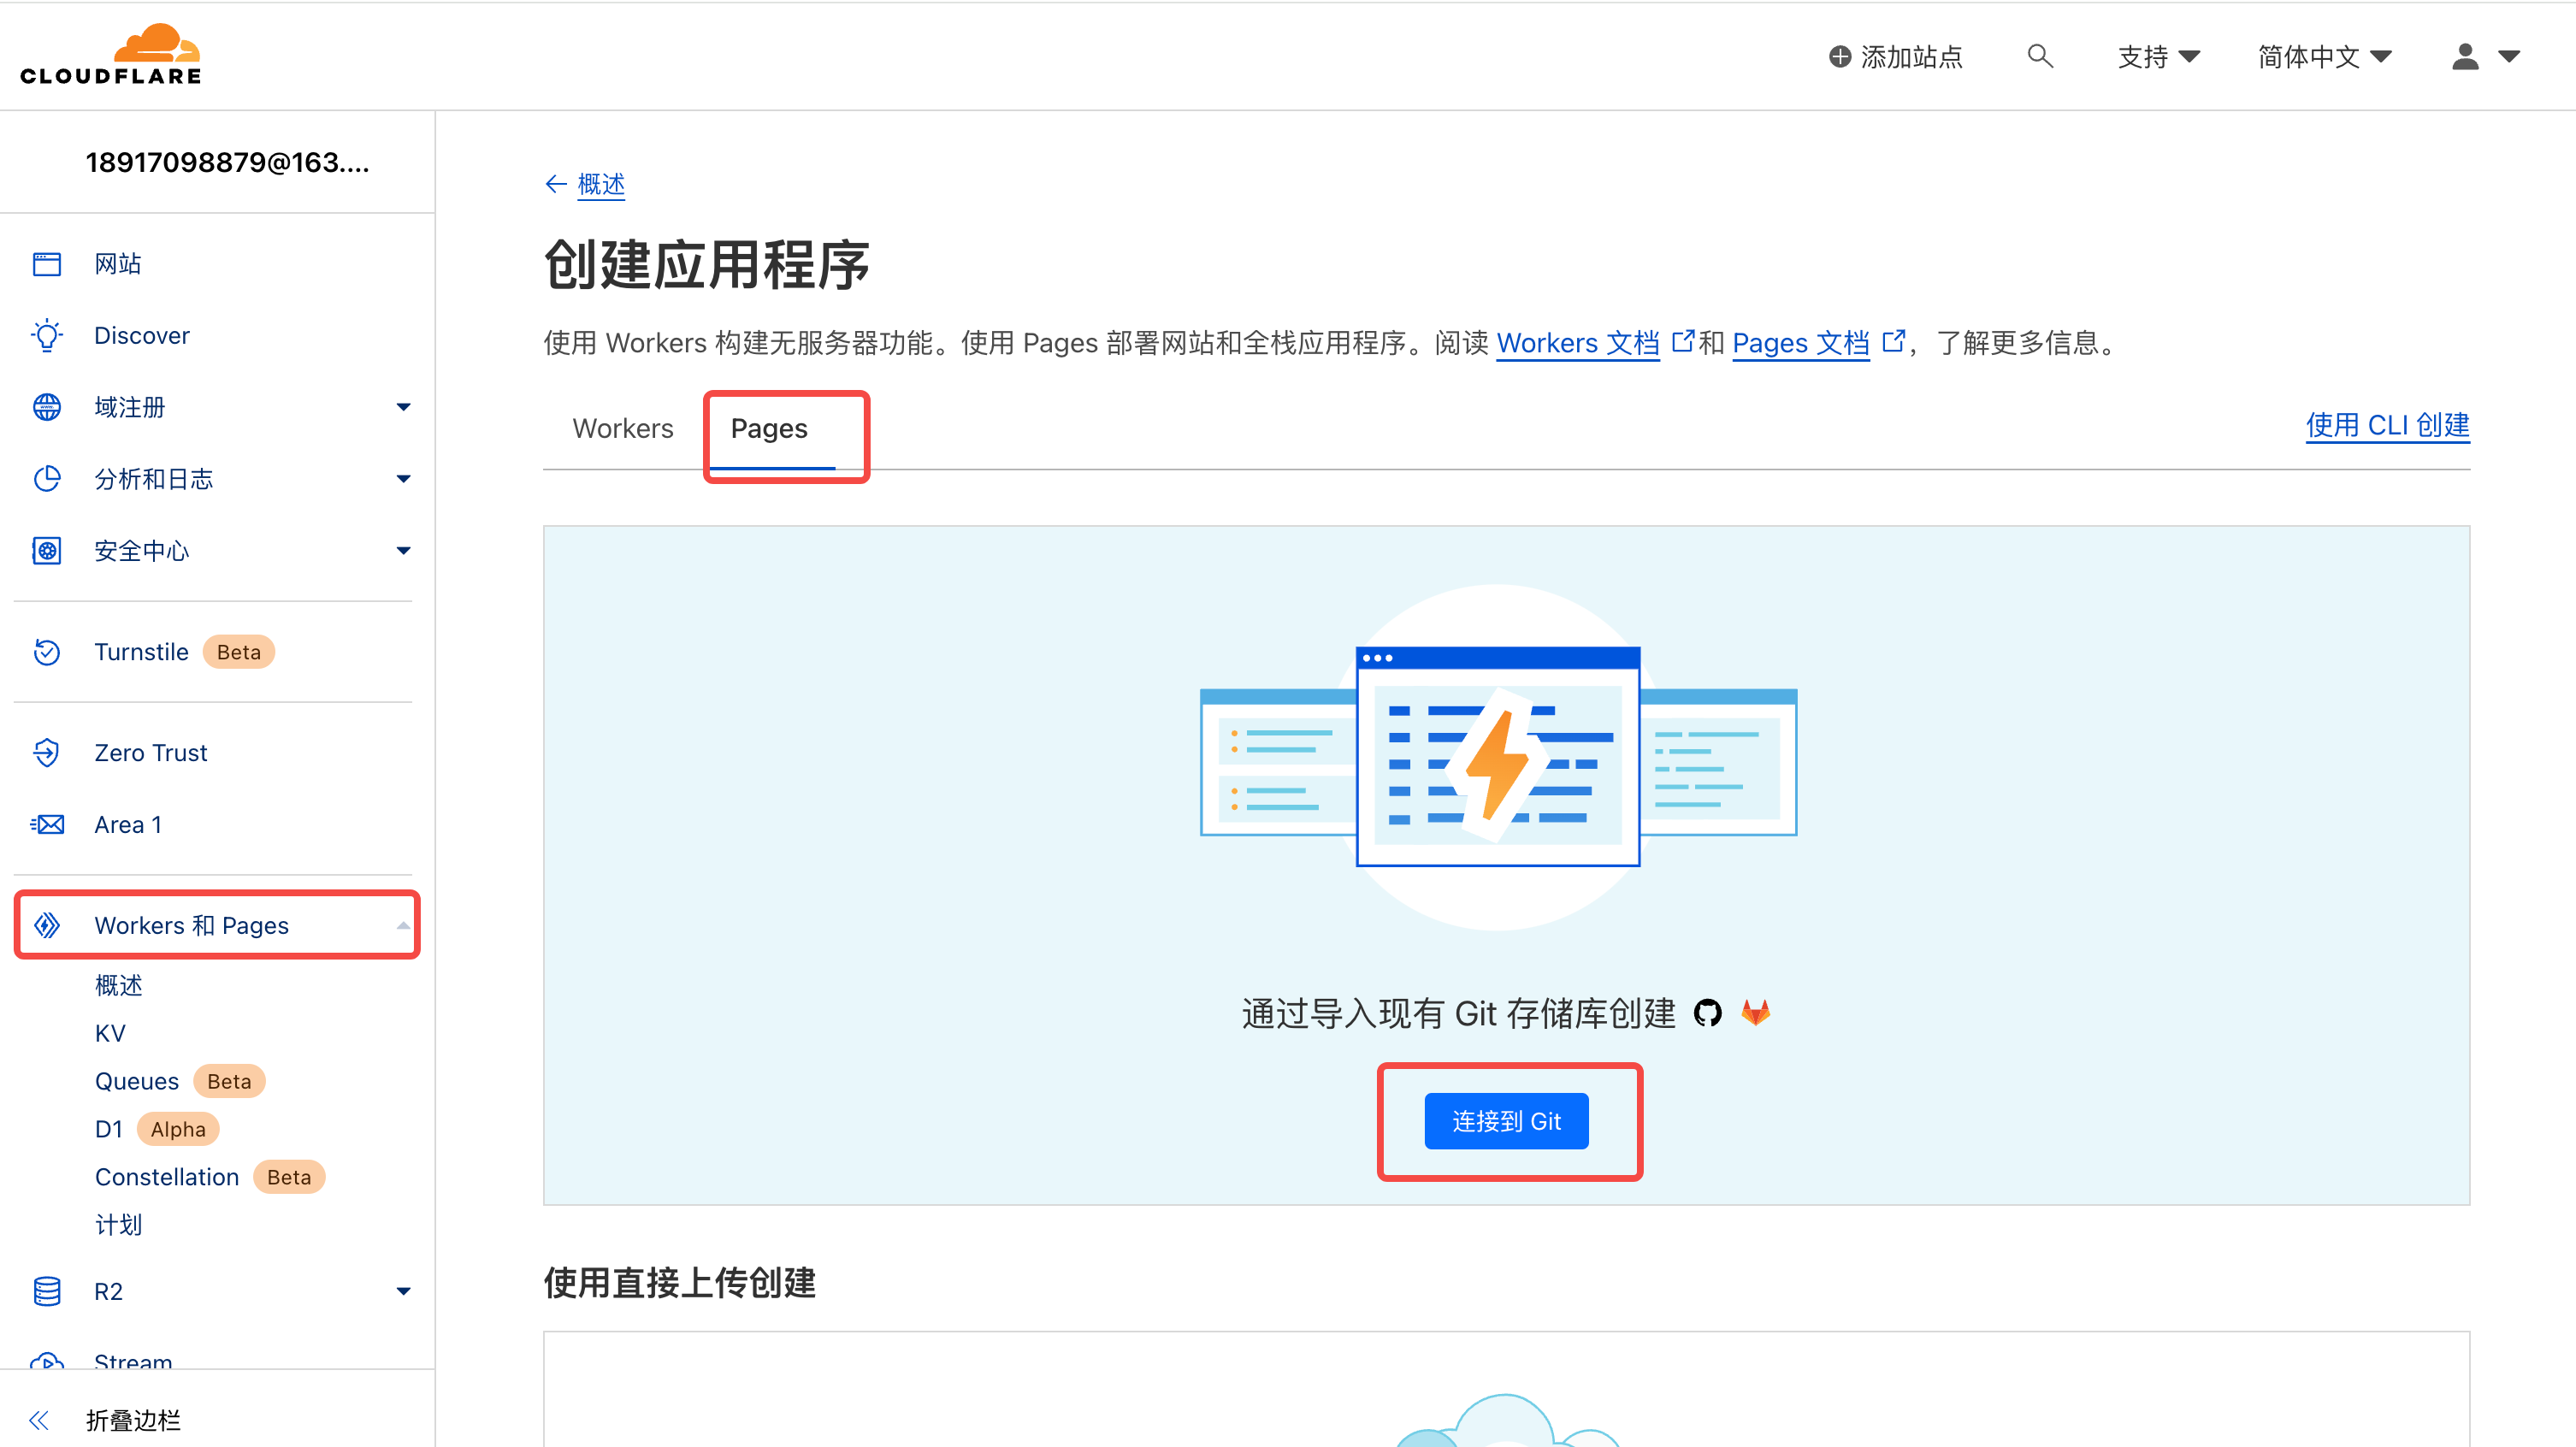
Task: Click the R2 database icon
Action: (47, 1291)
